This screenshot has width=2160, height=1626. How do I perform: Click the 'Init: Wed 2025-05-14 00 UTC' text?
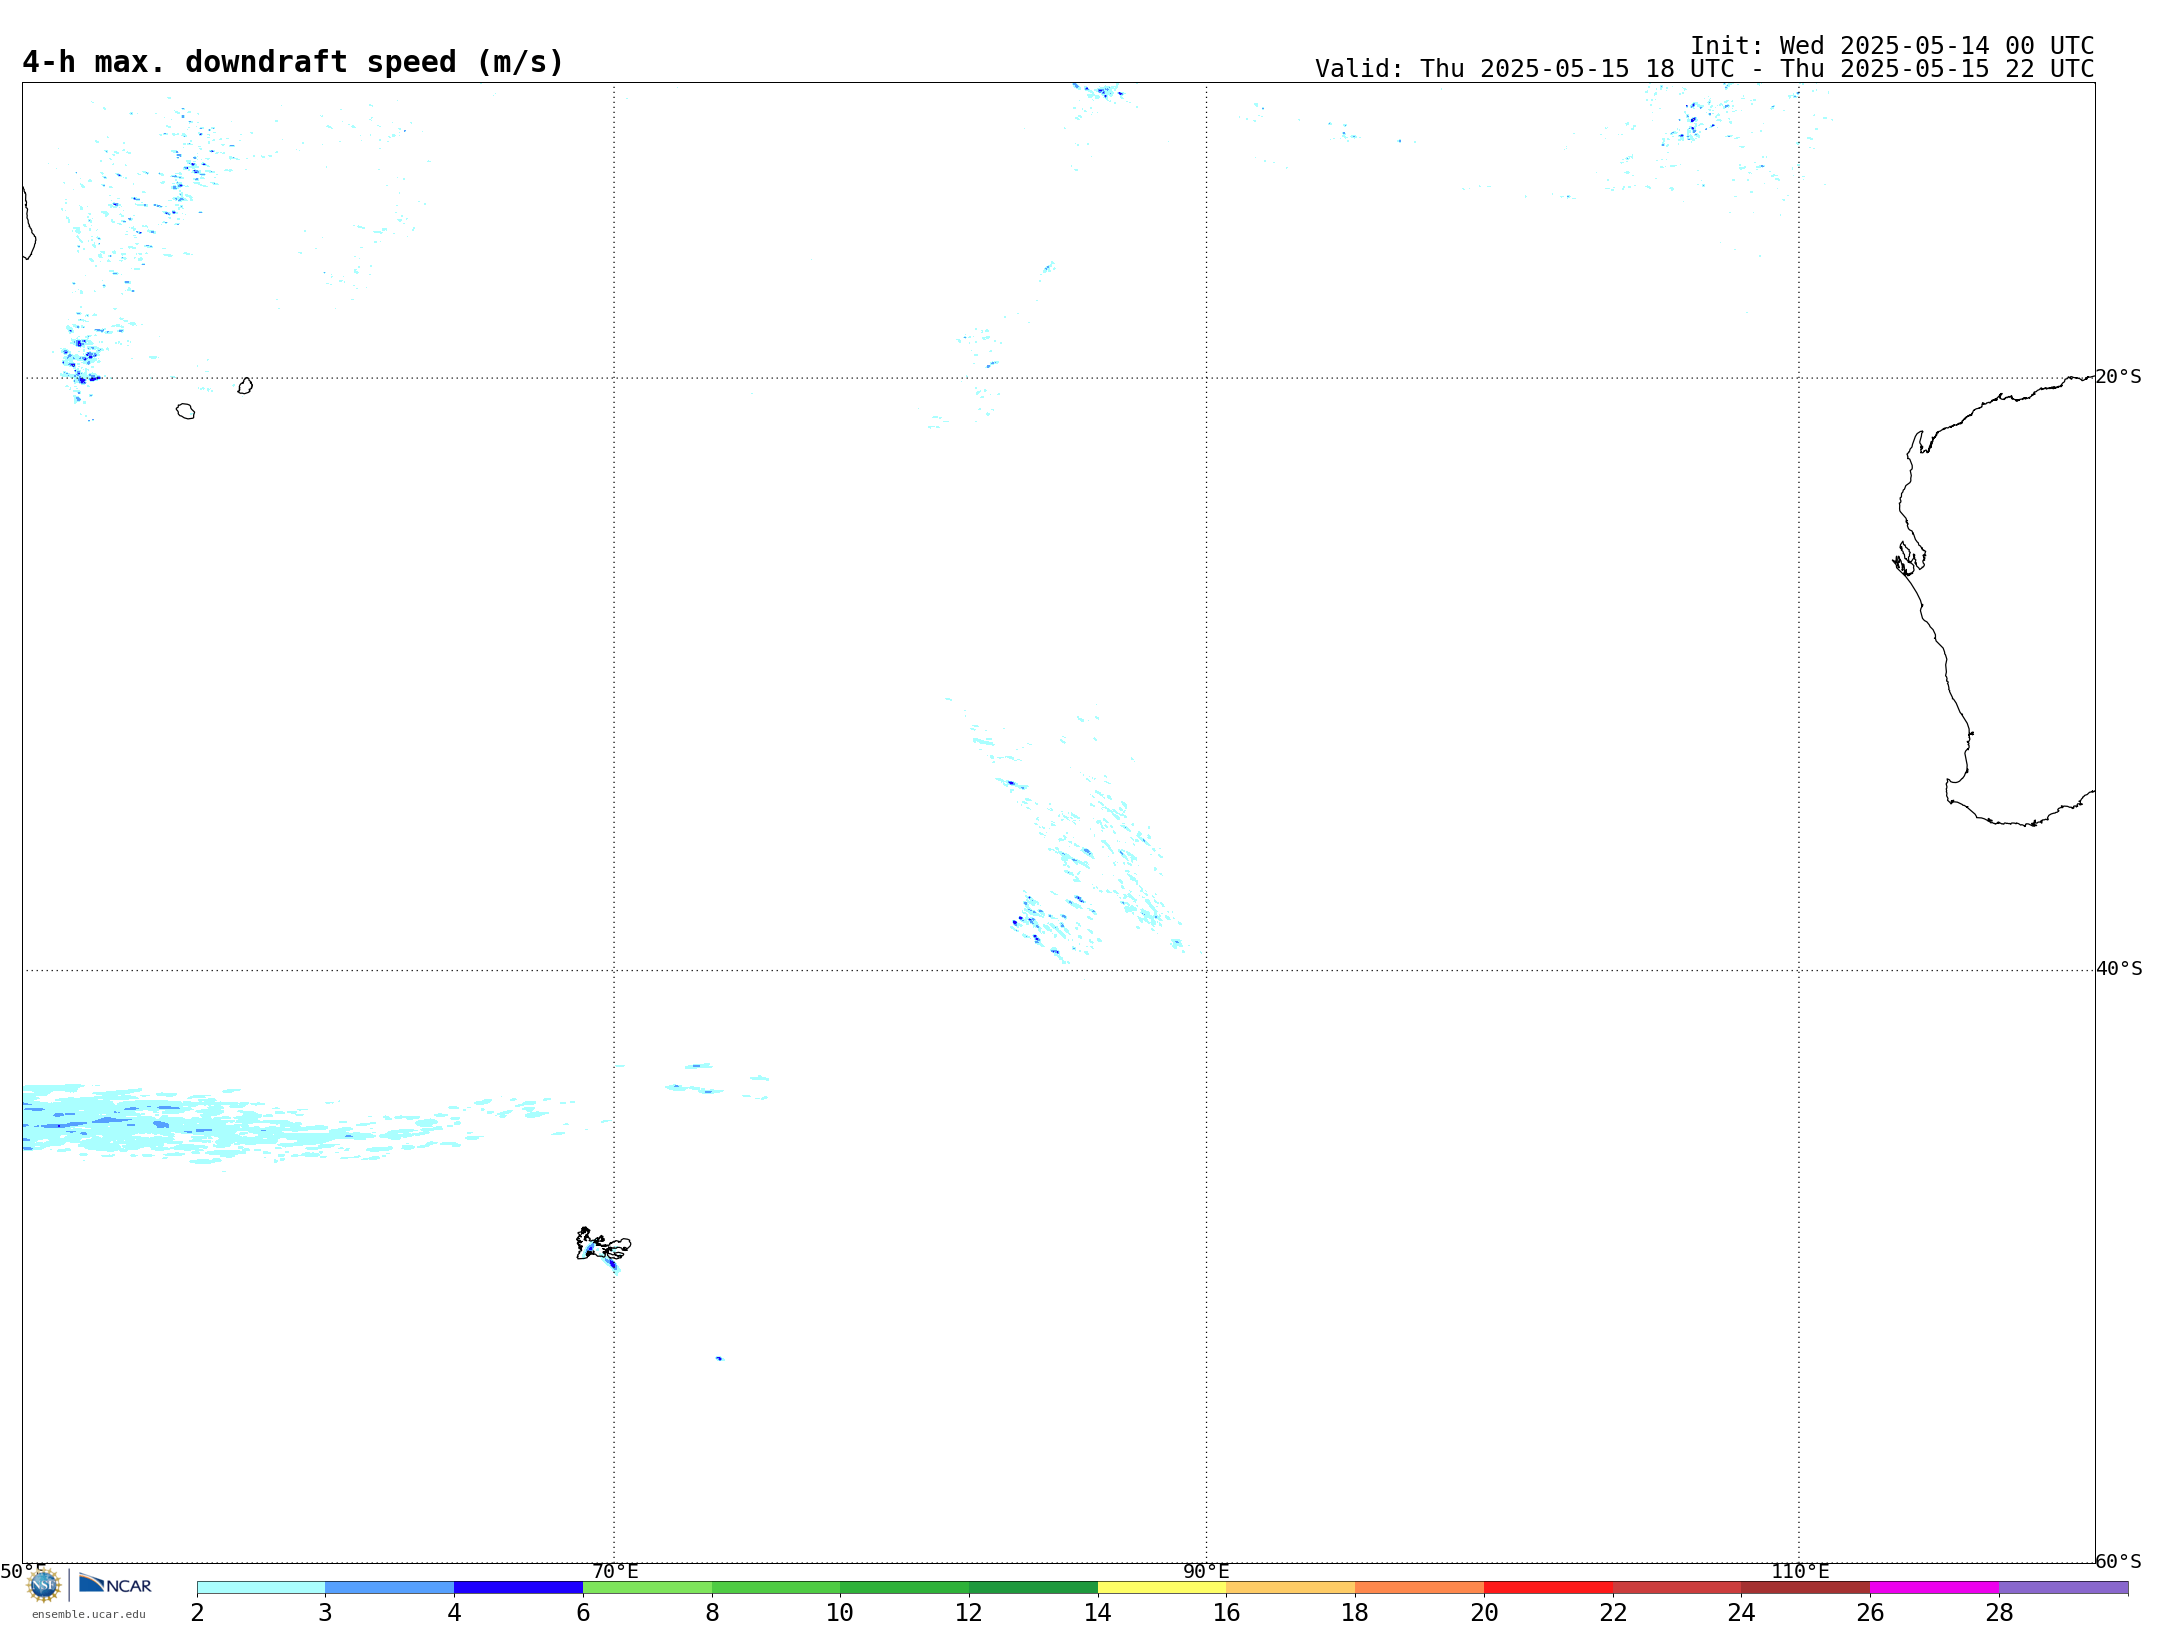1892,46
